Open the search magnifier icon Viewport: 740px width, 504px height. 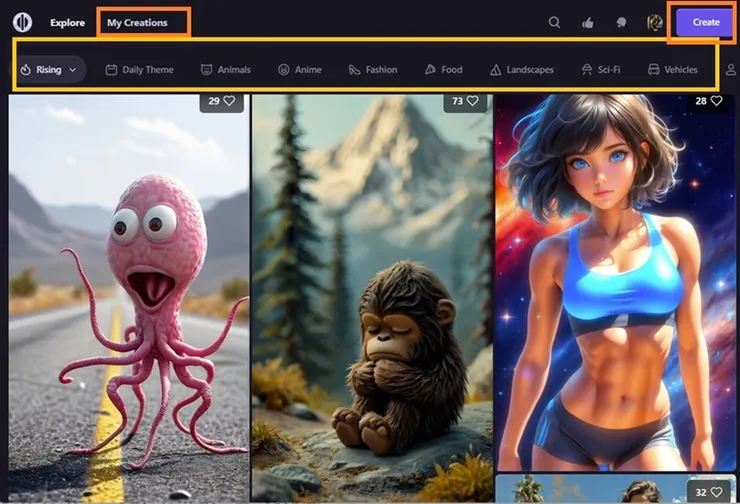(555, 22)
